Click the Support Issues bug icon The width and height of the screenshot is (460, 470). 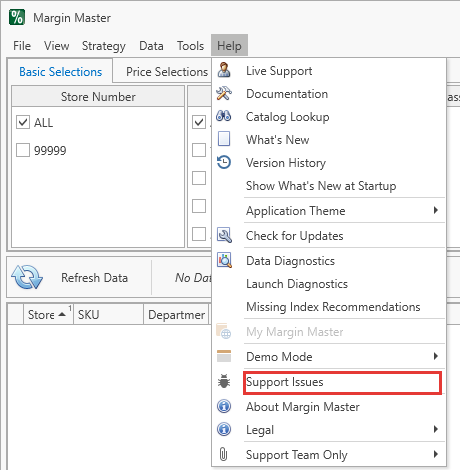tap(224, 381)
